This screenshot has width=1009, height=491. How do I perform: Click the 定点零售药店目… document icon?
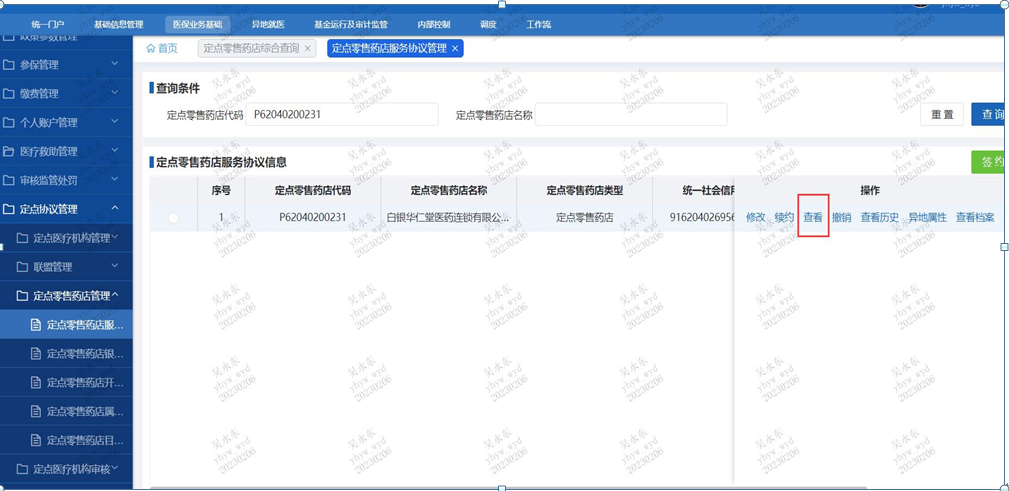36,440
